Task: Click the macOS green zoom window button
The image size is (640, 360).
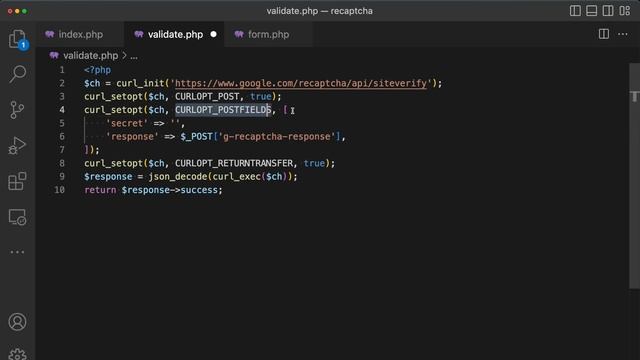Action: 24,11
